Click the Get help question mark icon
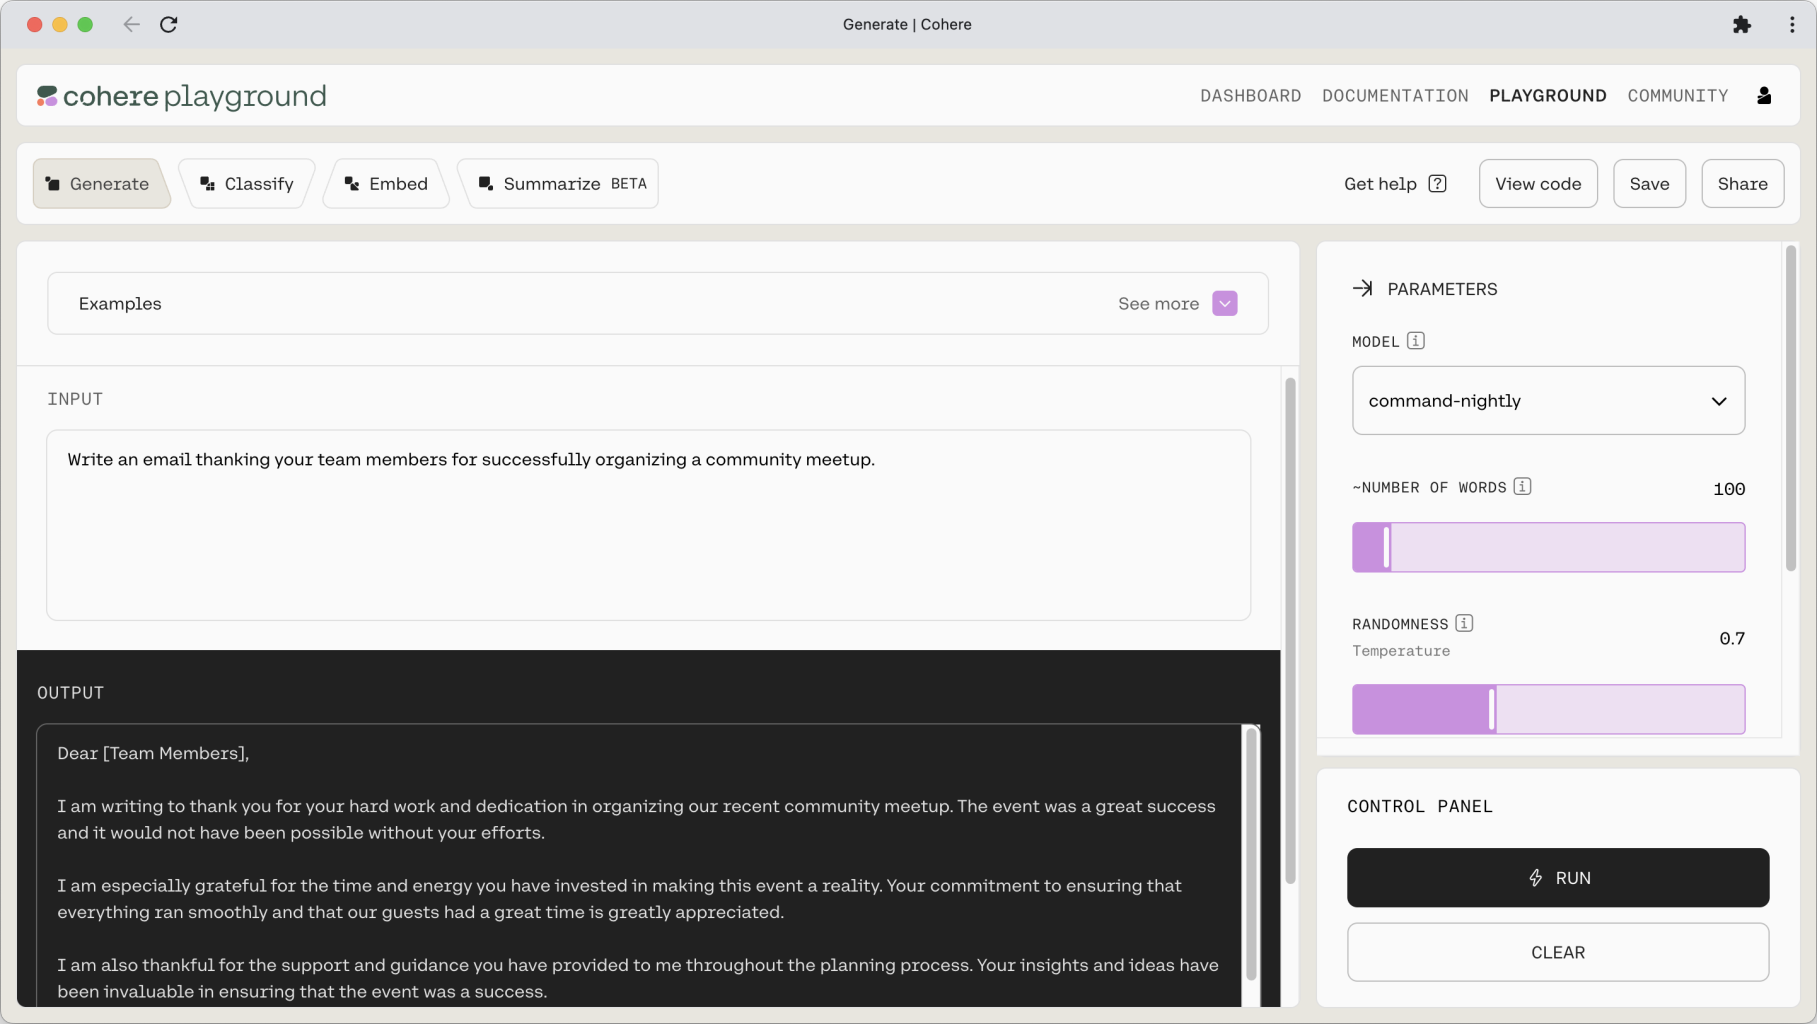This screenshot has width=1817, height=1024. coord(1437,183)
